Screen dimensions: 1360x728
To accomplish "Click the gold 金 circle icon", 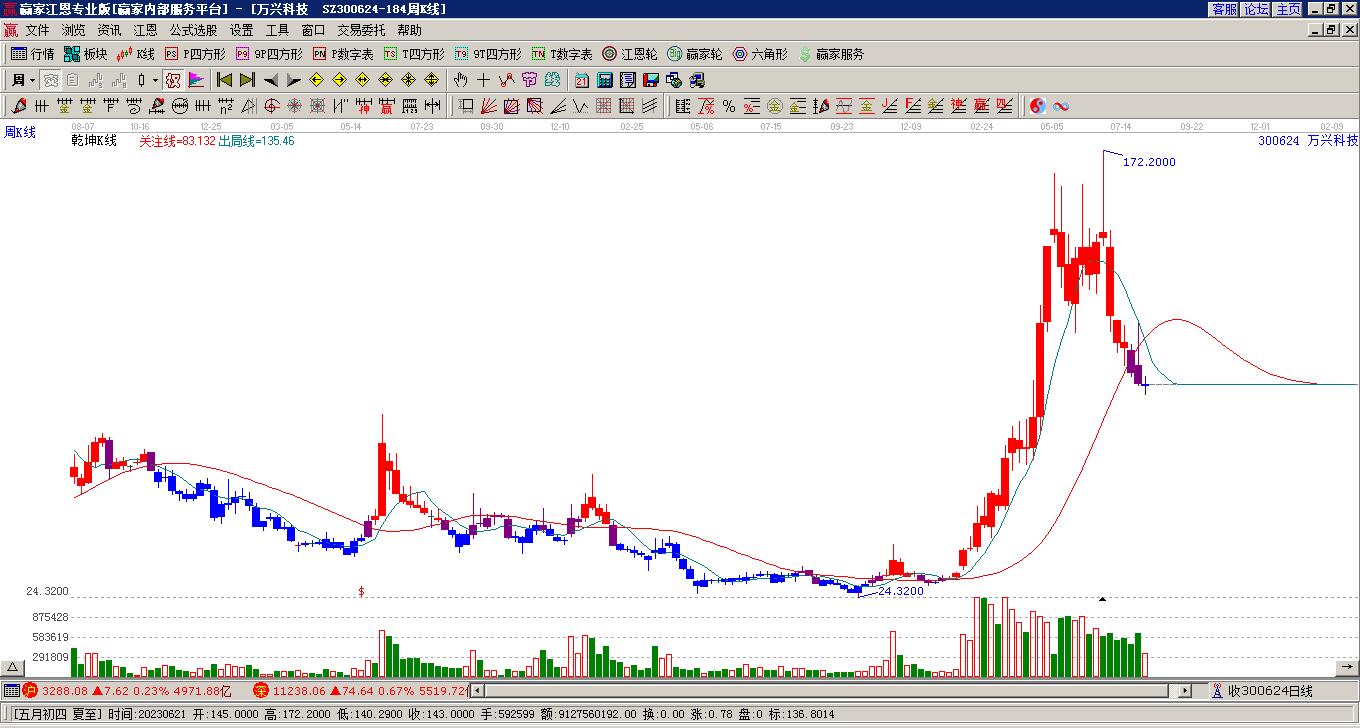I will coord(775,106).
